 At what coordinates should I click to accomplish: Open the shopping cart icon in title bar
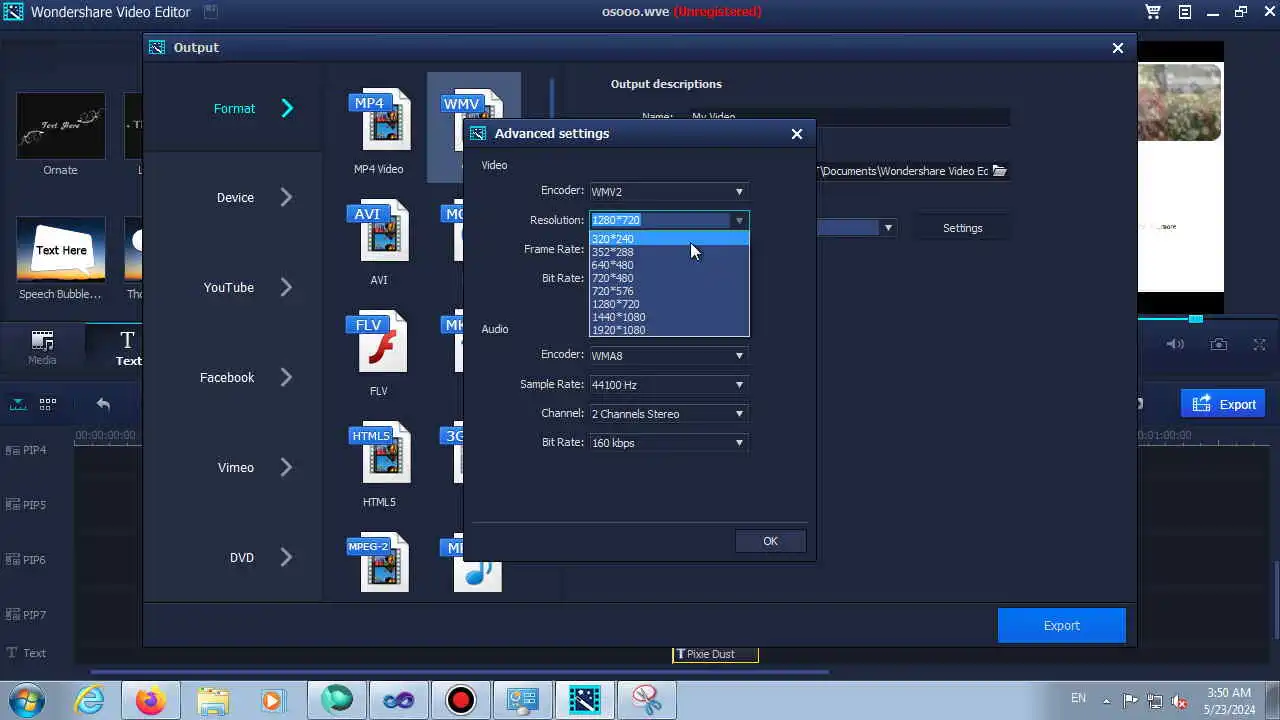[x=1153, y=12]
